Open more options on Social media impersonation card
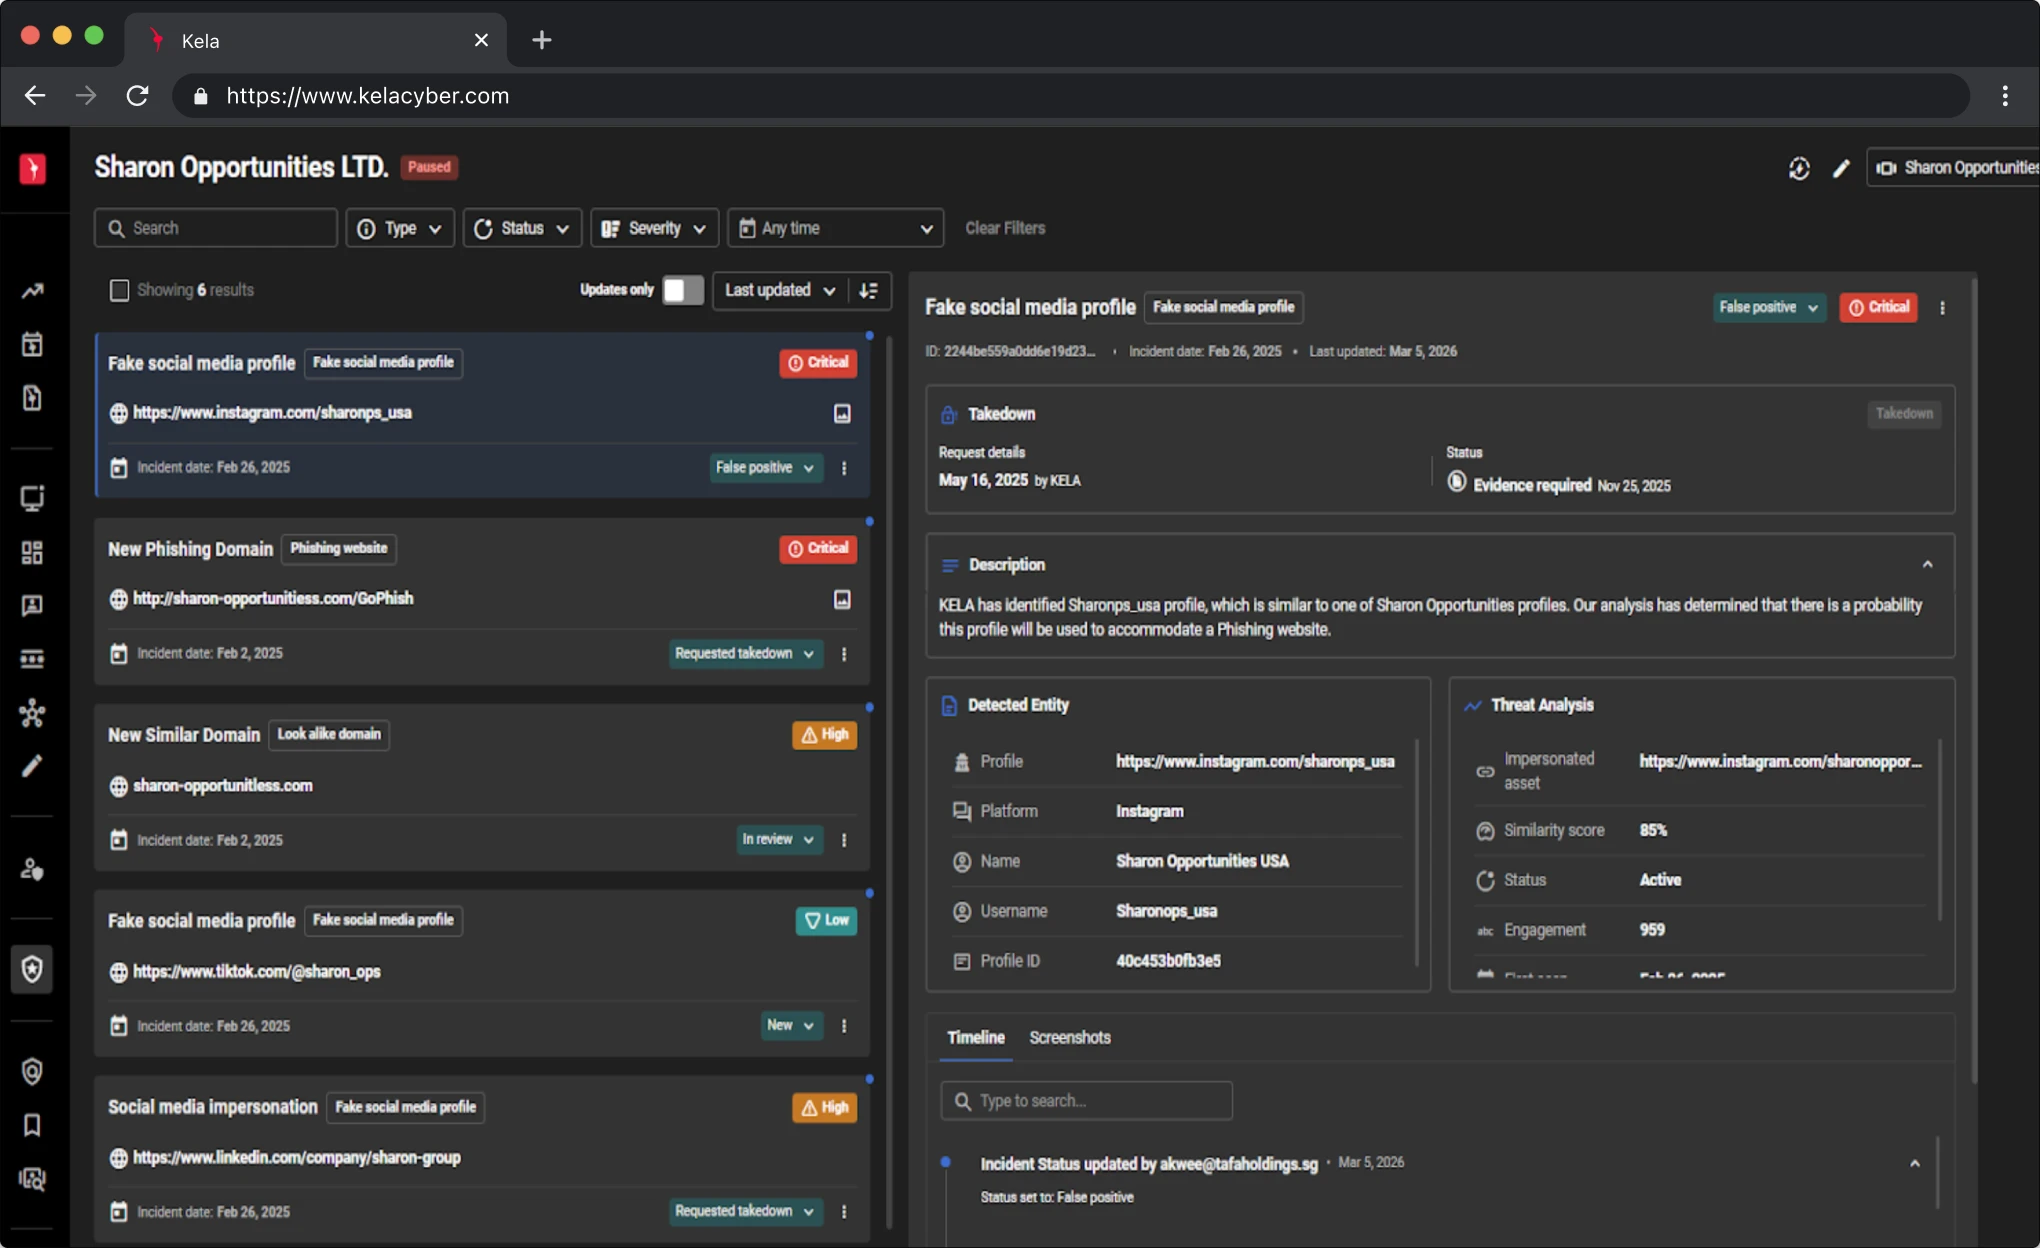 [844, 1212]
